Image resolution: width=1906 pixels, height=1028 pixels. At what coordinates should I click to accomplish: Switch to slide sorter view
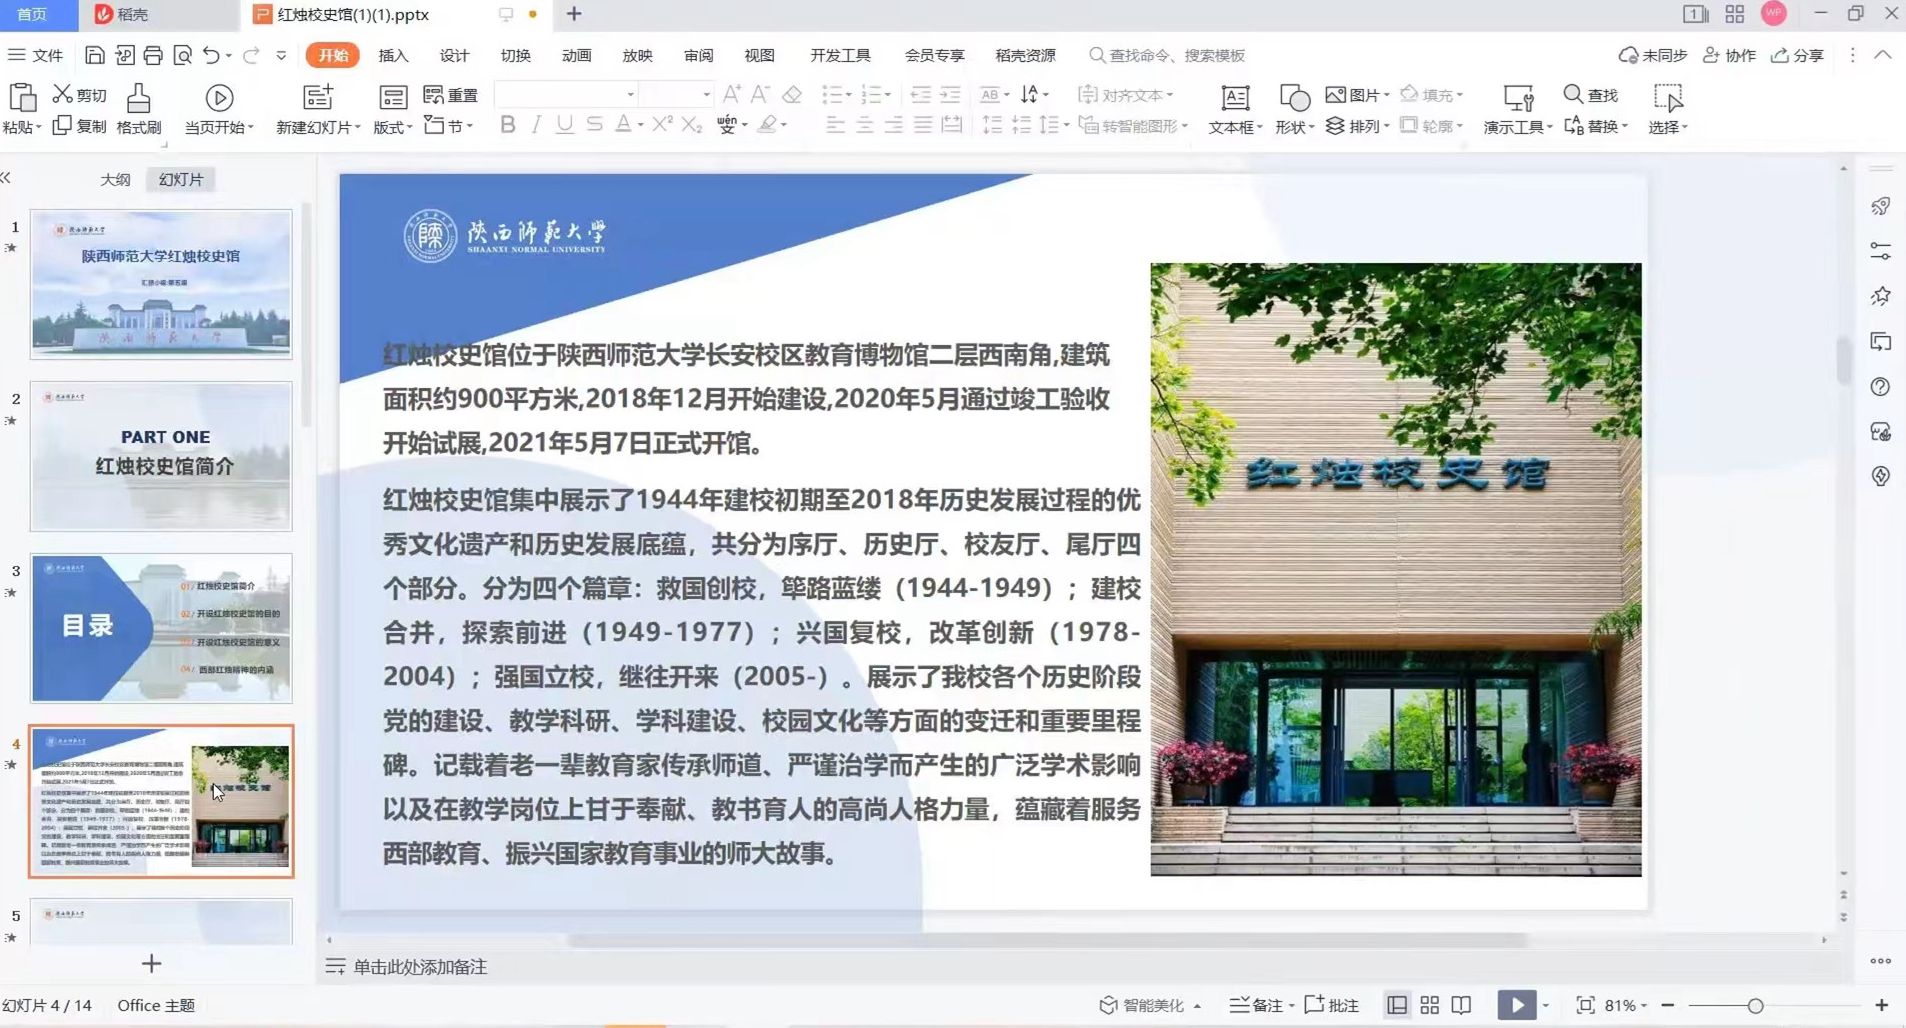(1430, 1005)
